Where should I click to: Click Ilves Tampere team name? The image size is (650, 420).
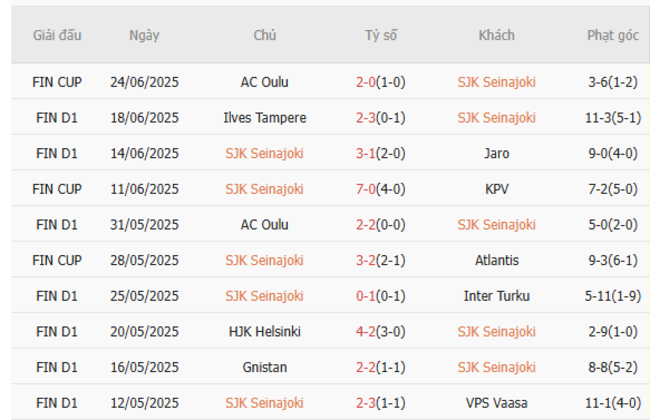pos(265,118)
